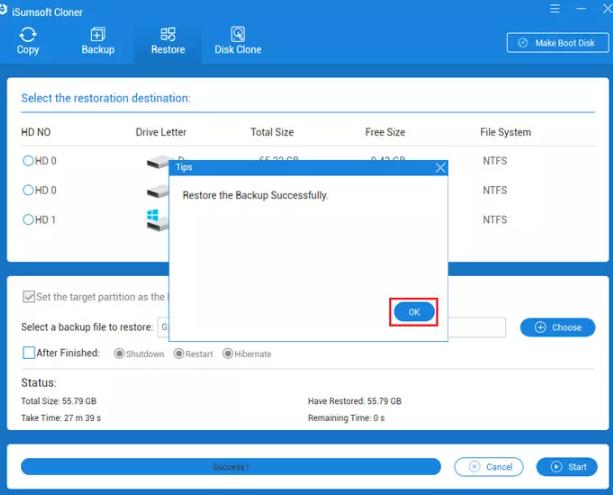Click the Take Time: 27 m 39 s text
This screenshot has height=495, width=613.
(x=61, y=418)
